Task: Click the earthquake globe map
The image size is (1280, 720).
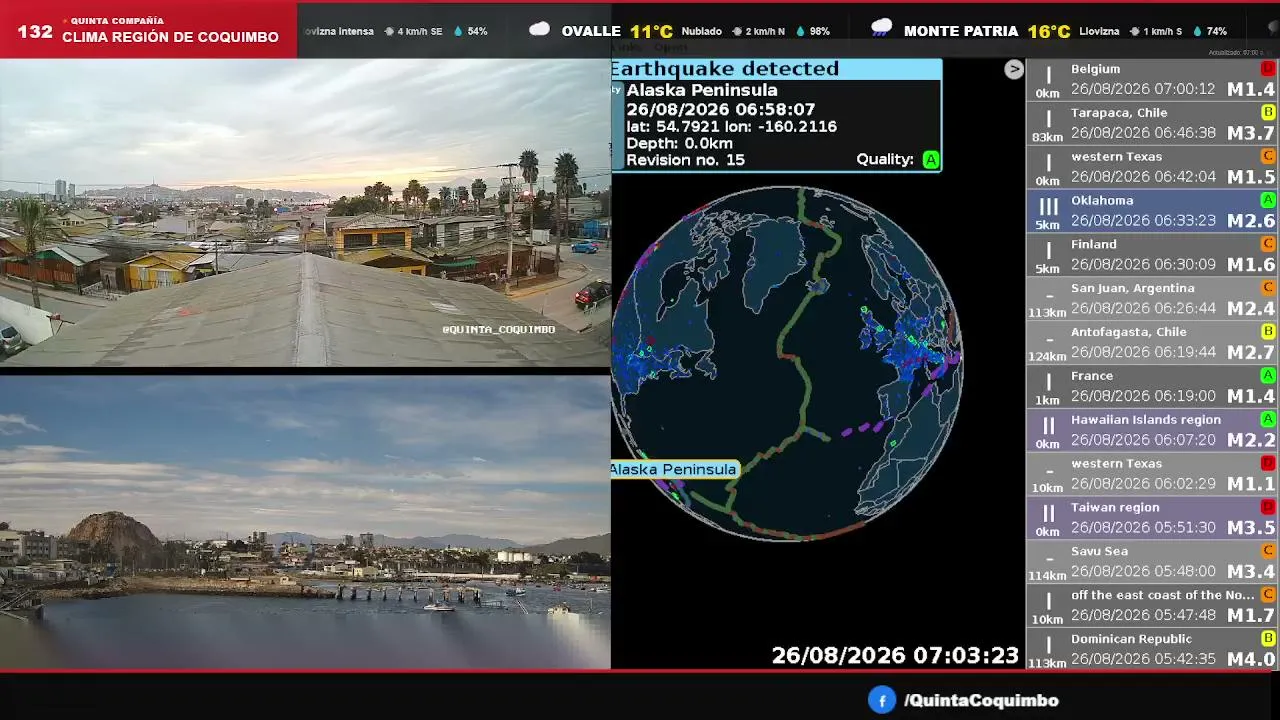Action: point(787,362)
